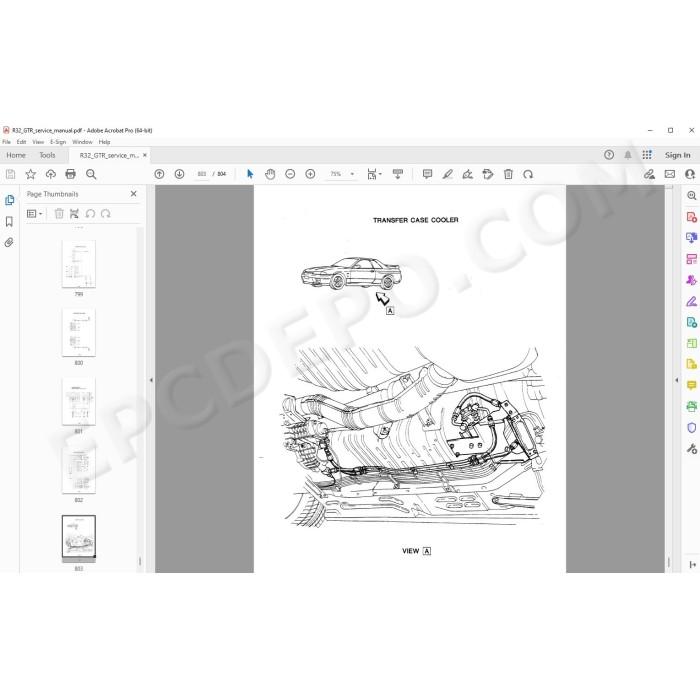This screenshot has width=700, height=700.
Task: Delete the page with the toolbar trash icon
Action: [x=508, y=174]
